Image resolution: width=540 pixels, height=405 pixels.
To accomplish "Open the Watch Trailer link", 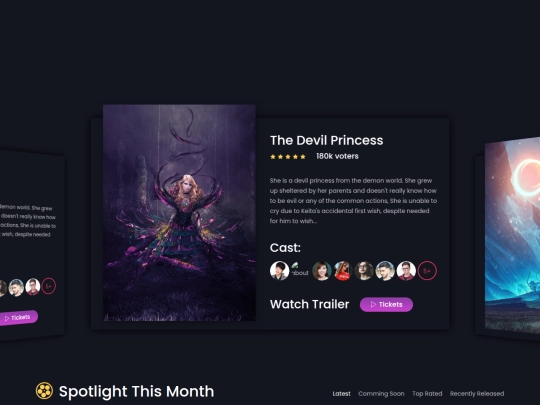I will point(309,304).
